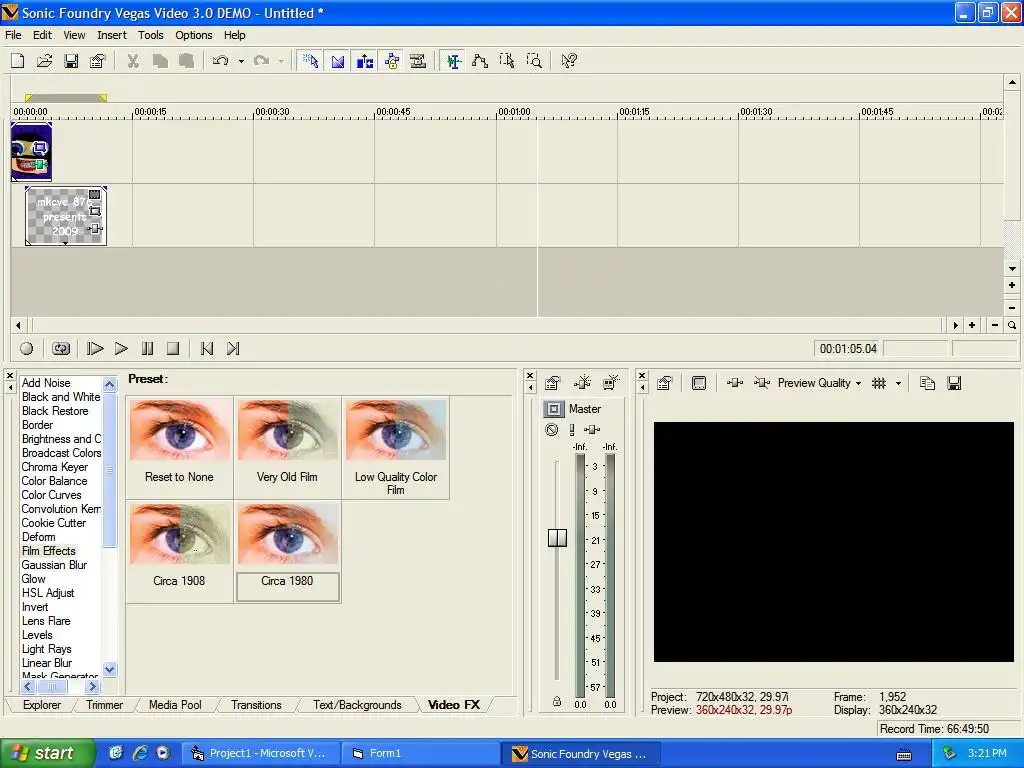
Task: Zoom in timeline with plus button
Action: (972, 325)
